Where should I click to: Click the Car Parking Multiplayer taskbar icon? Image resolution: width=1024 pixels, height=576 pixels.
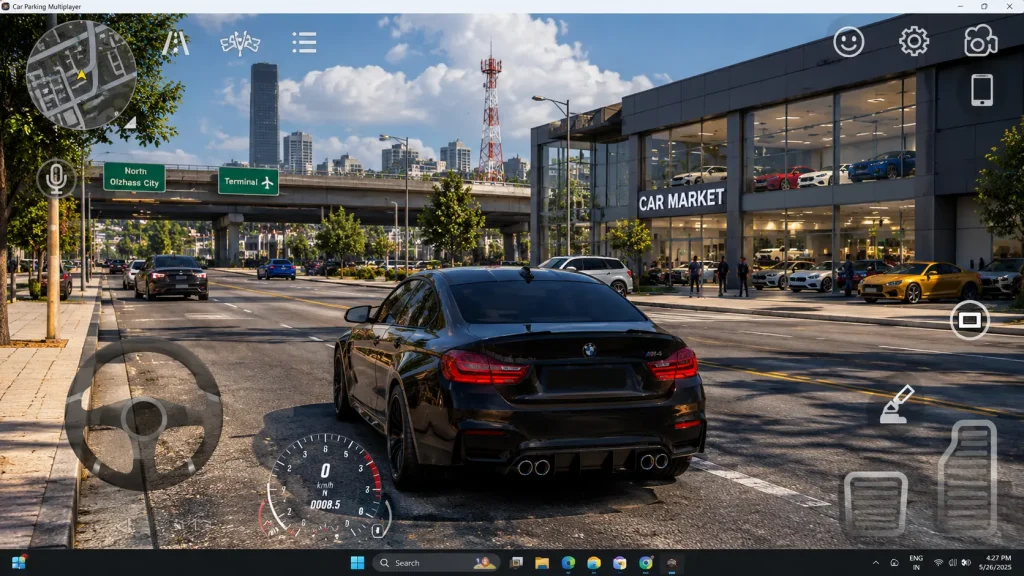671,563
